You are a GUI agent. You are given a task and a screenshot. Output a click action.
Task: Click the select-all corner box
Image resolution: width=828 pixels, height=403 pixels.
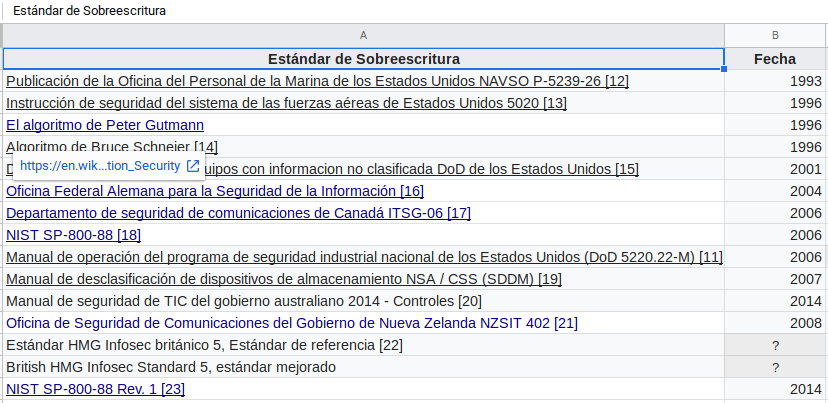point(2,35)
